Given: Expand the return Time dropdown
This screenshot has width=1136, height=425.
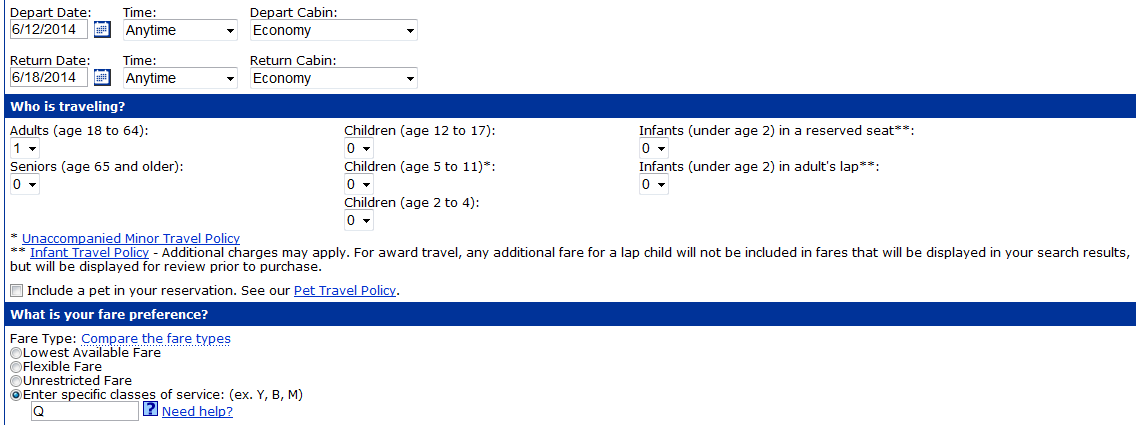Looking at the screenshot, I should 179,78.
